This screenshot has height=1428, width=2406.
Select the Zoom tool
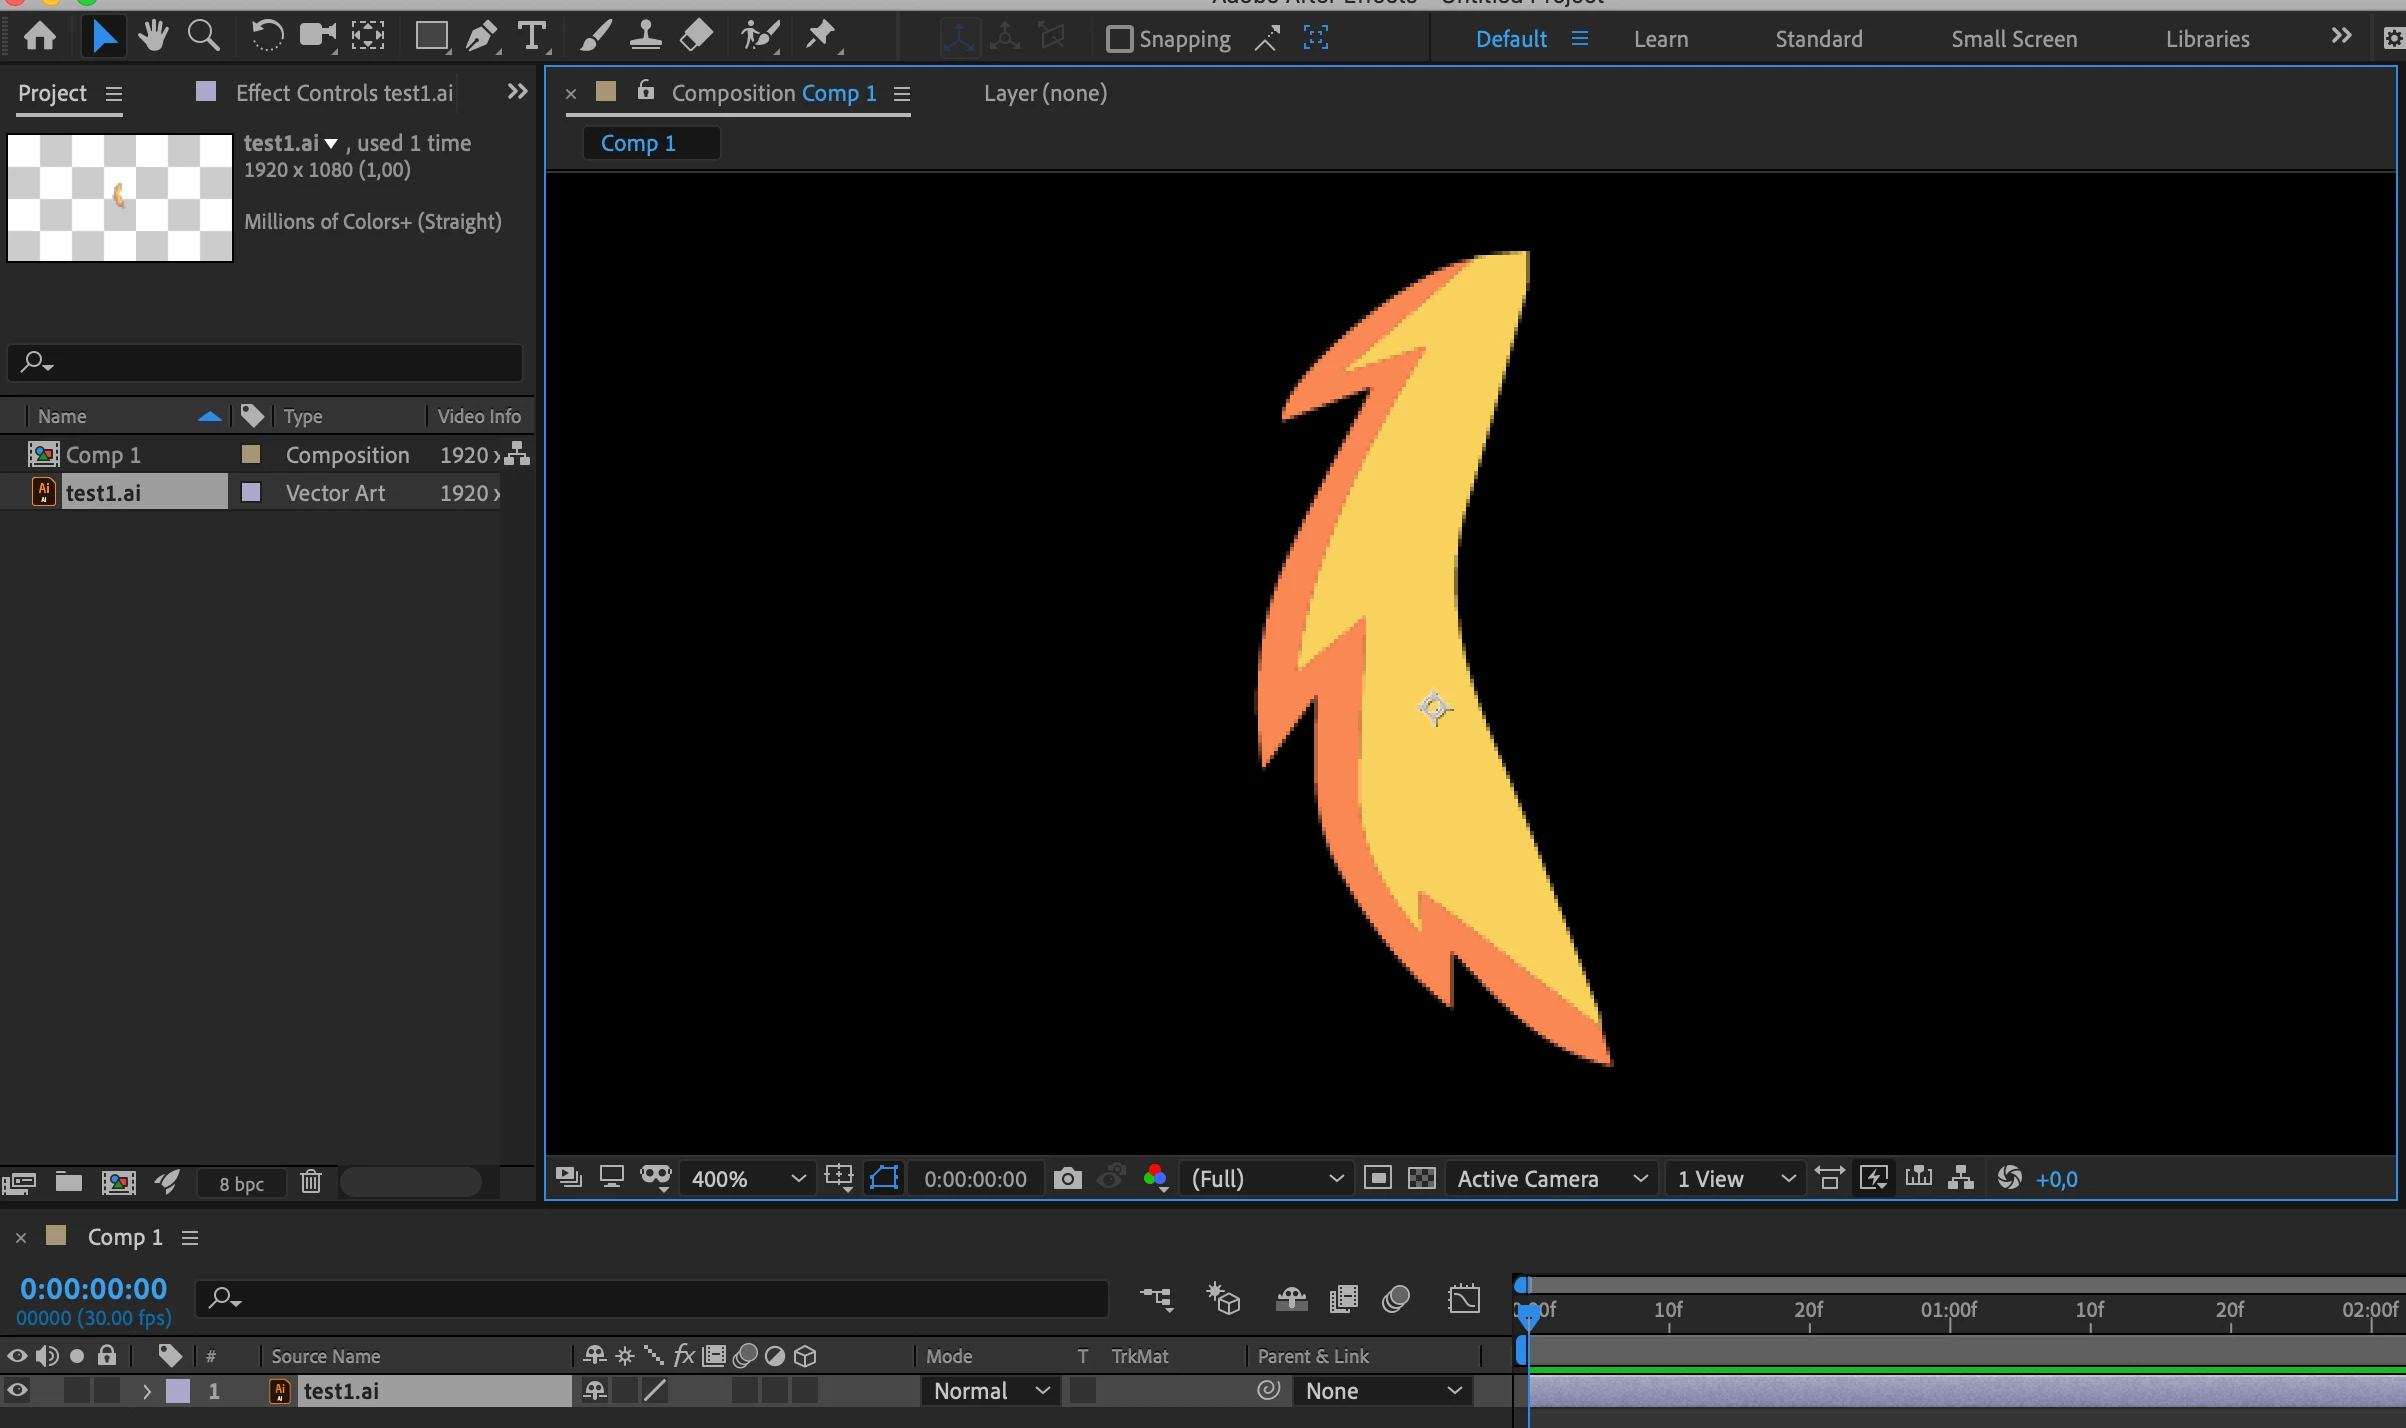(x=204, y=37)
